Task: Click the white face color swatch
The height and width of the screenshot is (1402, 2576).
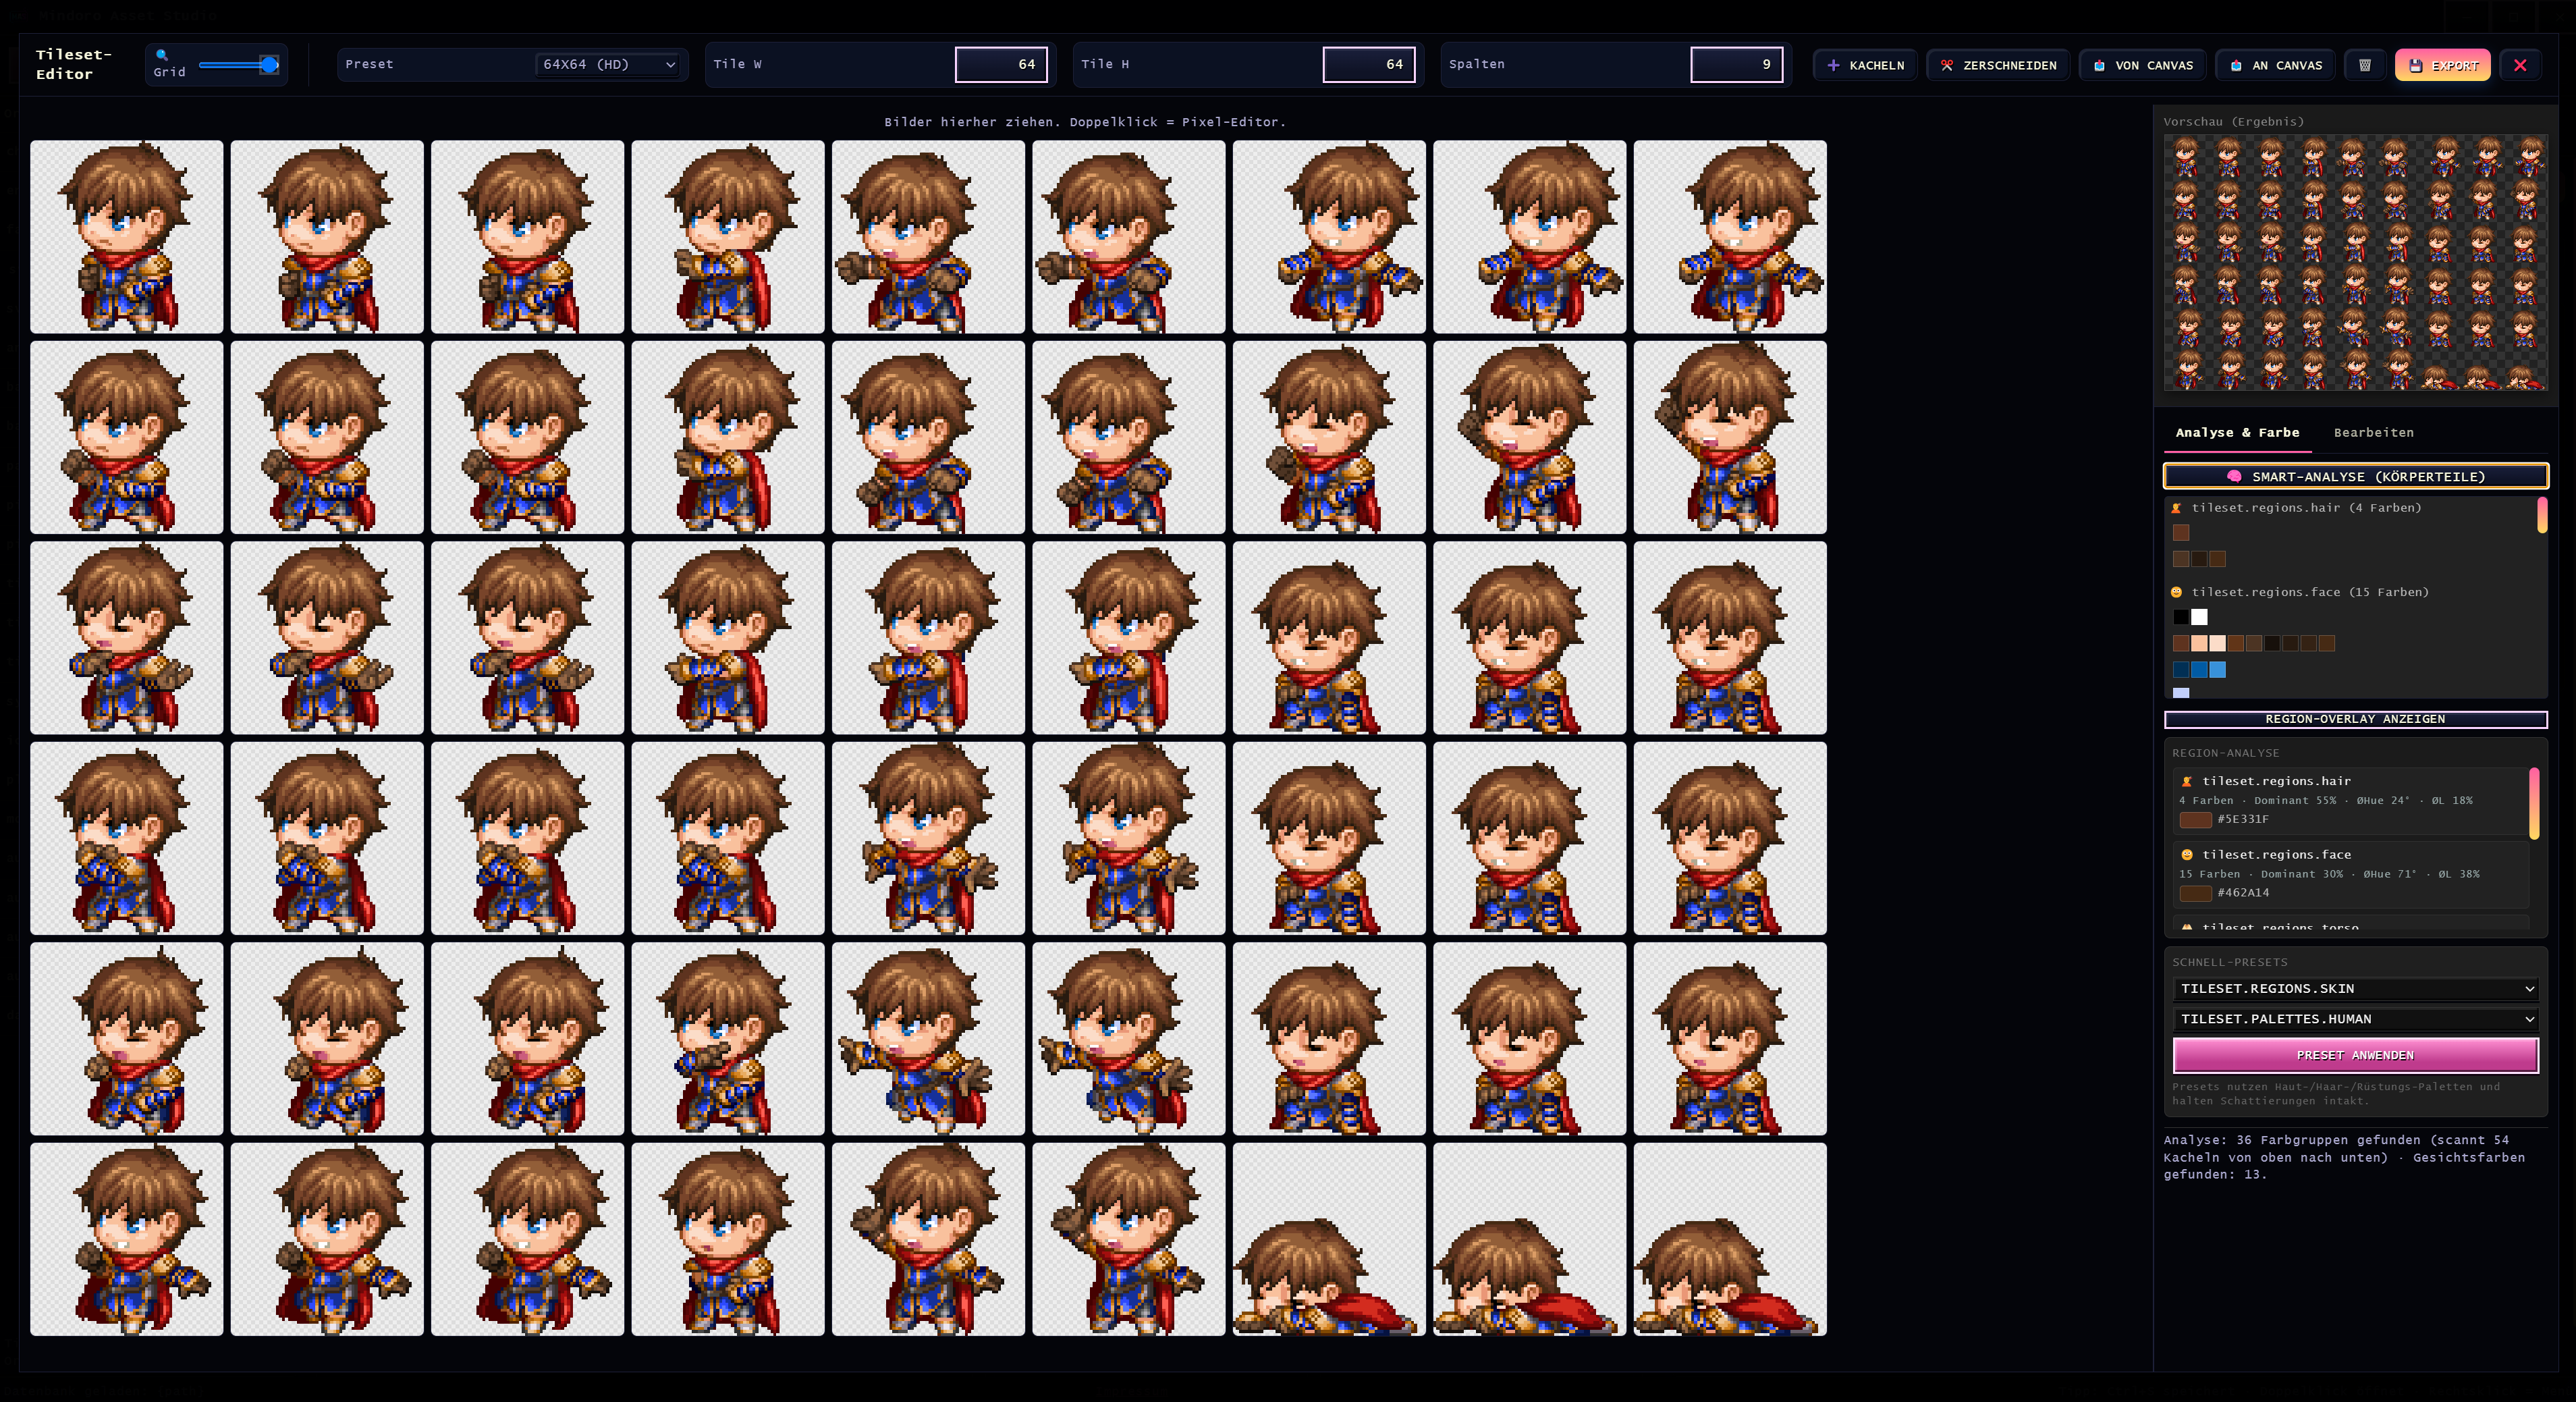Action: click(x=2199, y=617)
